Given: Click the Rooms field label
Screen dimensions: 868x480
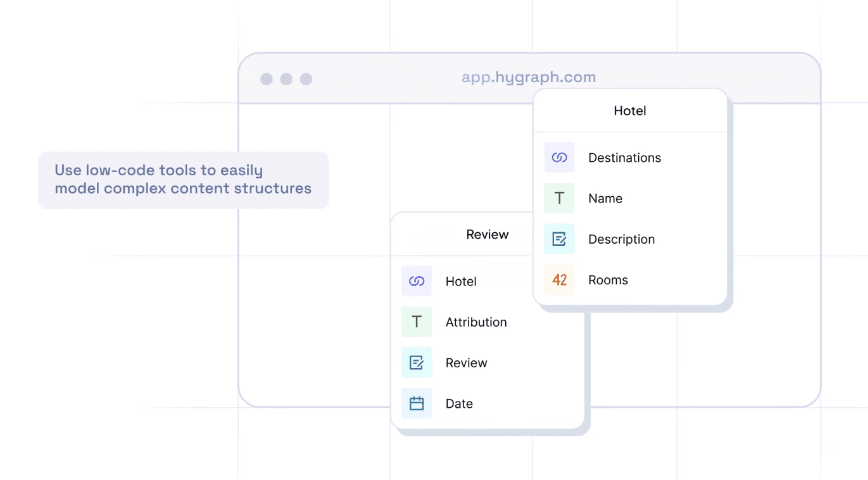Looking at the screenshot, I should click(608, 281).
